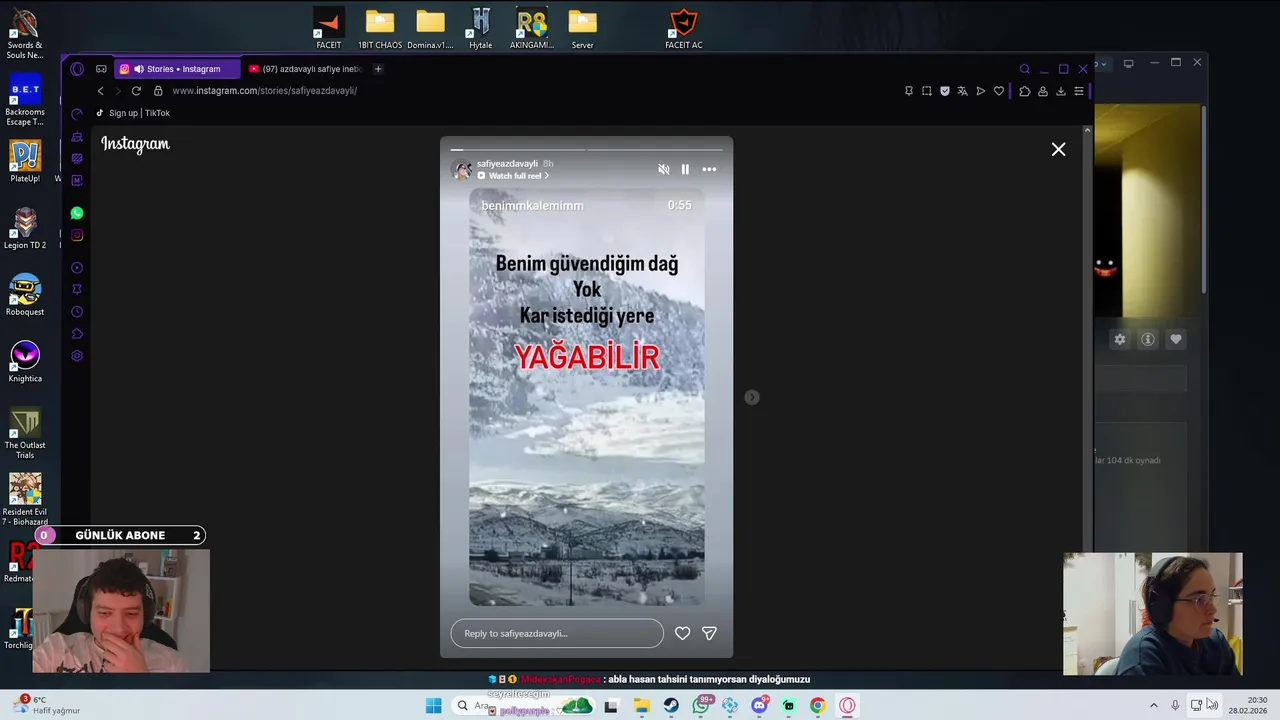1280x720 pixels.
Task: Close the Instagram story viewer
Action: (x=1058, y=149)
